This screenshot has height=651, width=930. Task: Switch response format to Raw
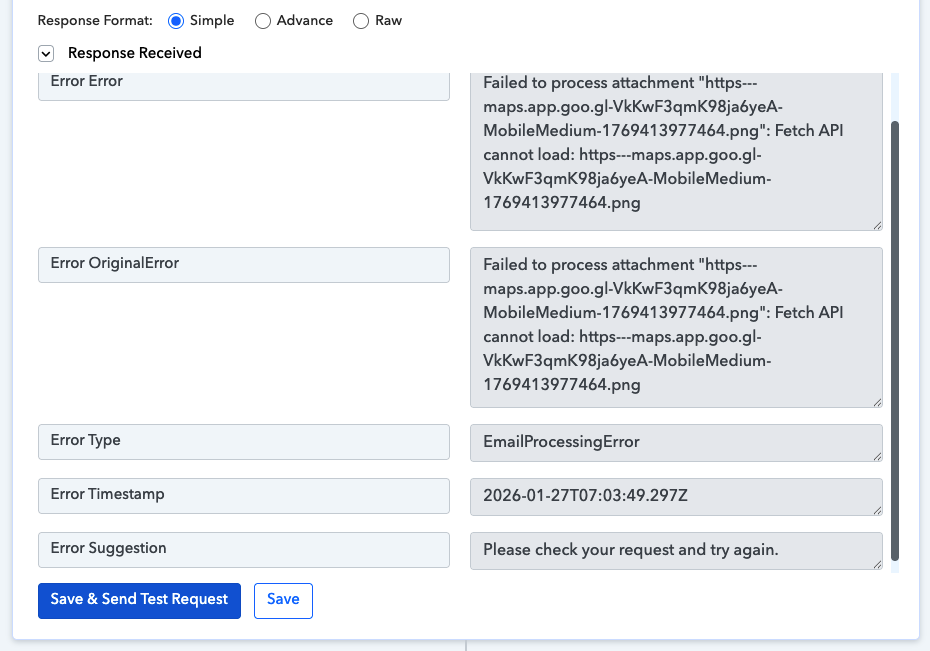[x=361, y=21]
